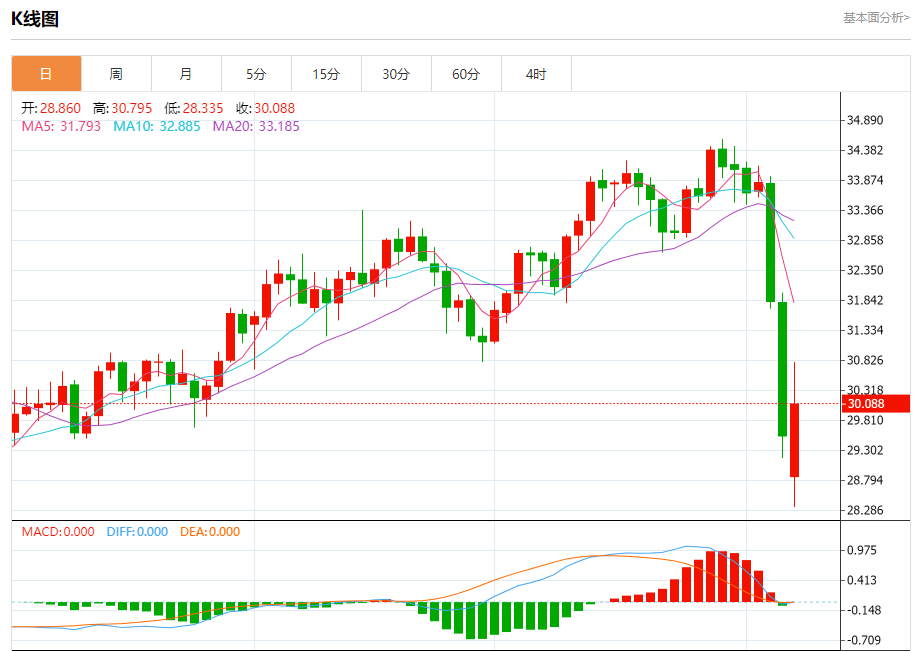915x651 pixels.
Task: Click the MA10: 32.885 indicator label
Action: coord(156,126)
